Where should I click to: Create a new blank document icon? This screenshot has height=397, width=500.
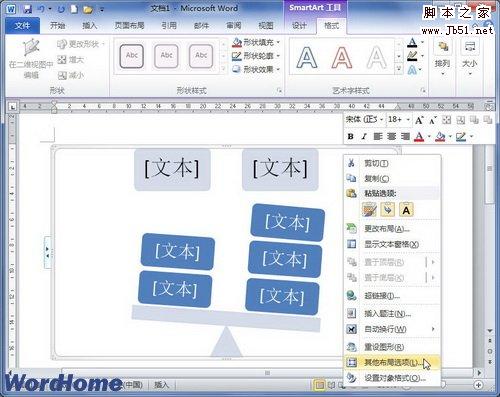[74, 9]
